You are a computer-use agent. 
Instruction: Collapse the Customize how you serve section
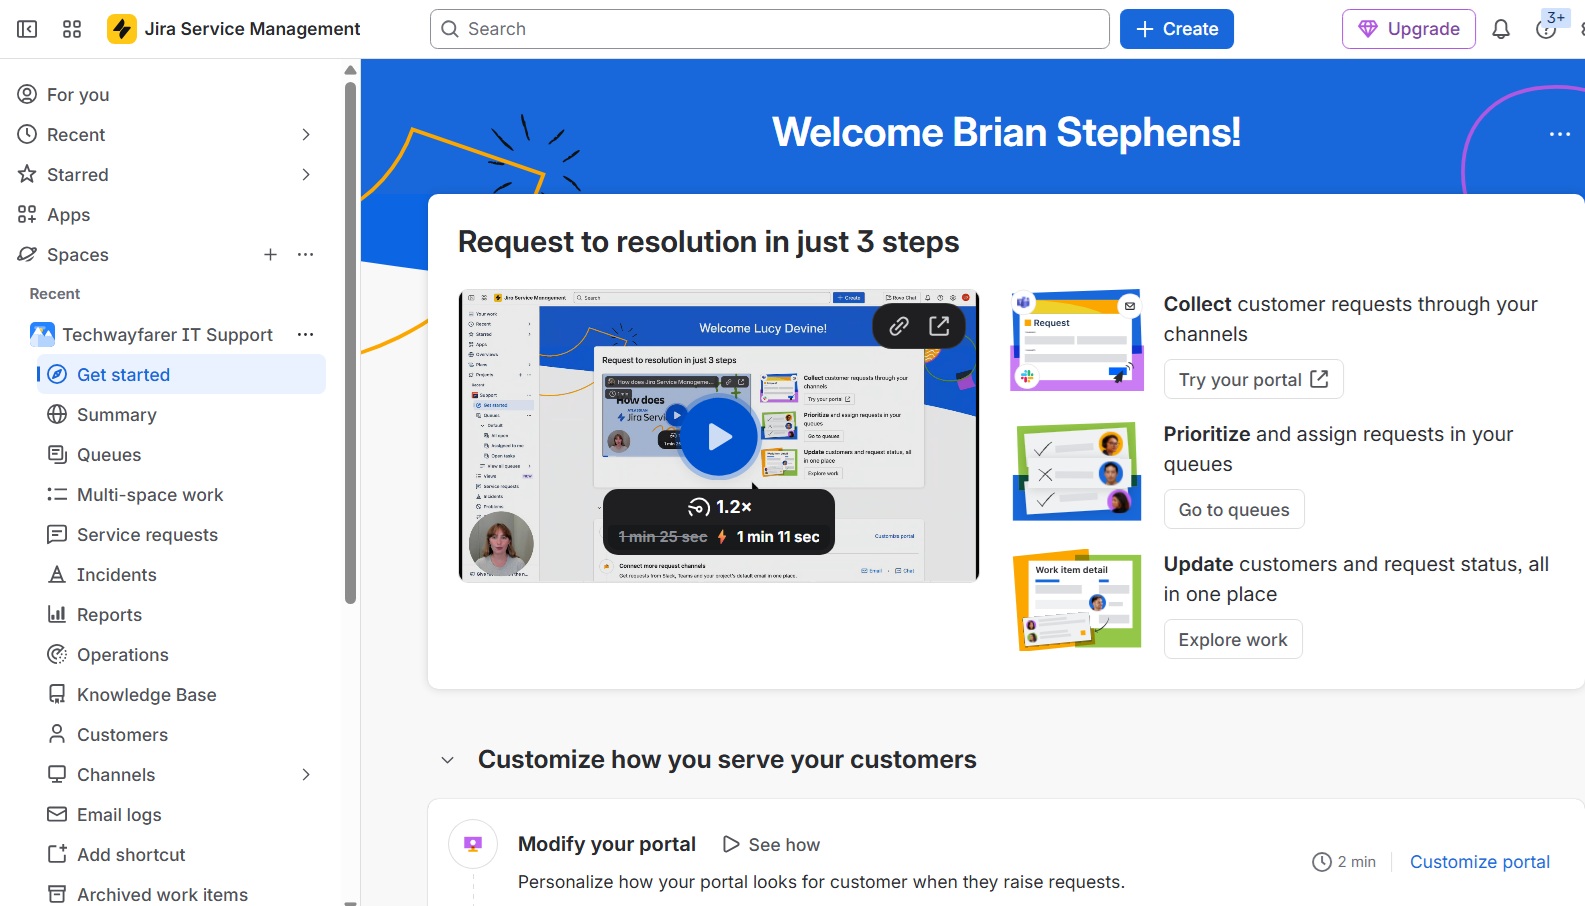point(448,760)
